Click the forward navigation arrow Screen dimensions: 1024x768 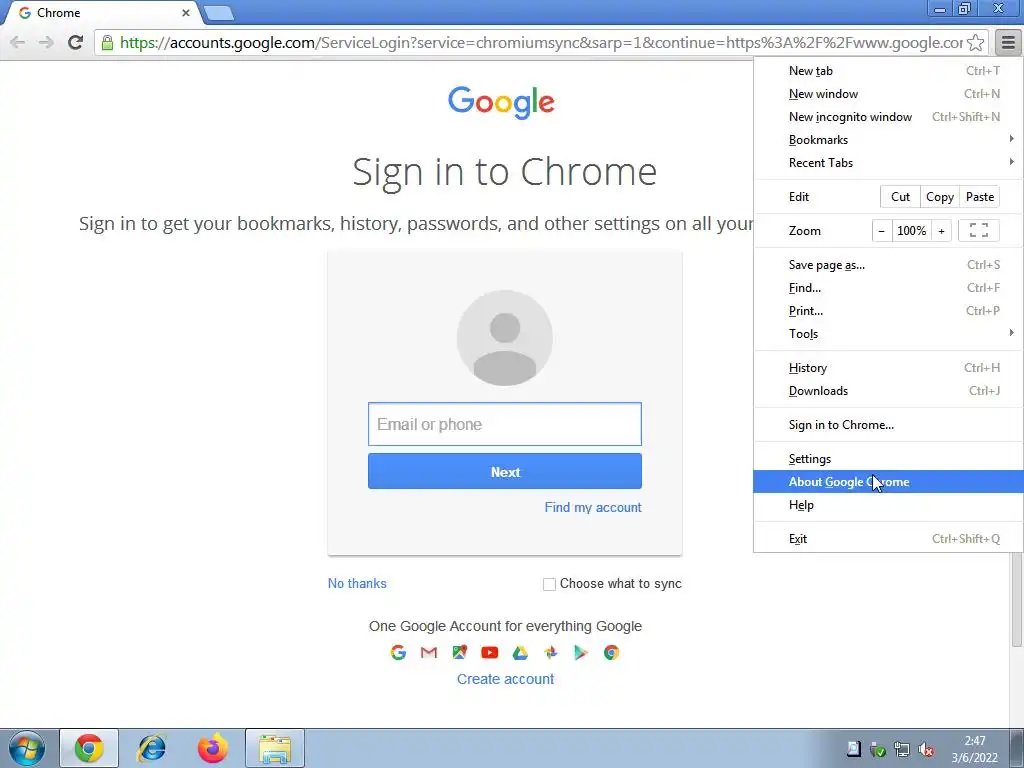[46, 42]
